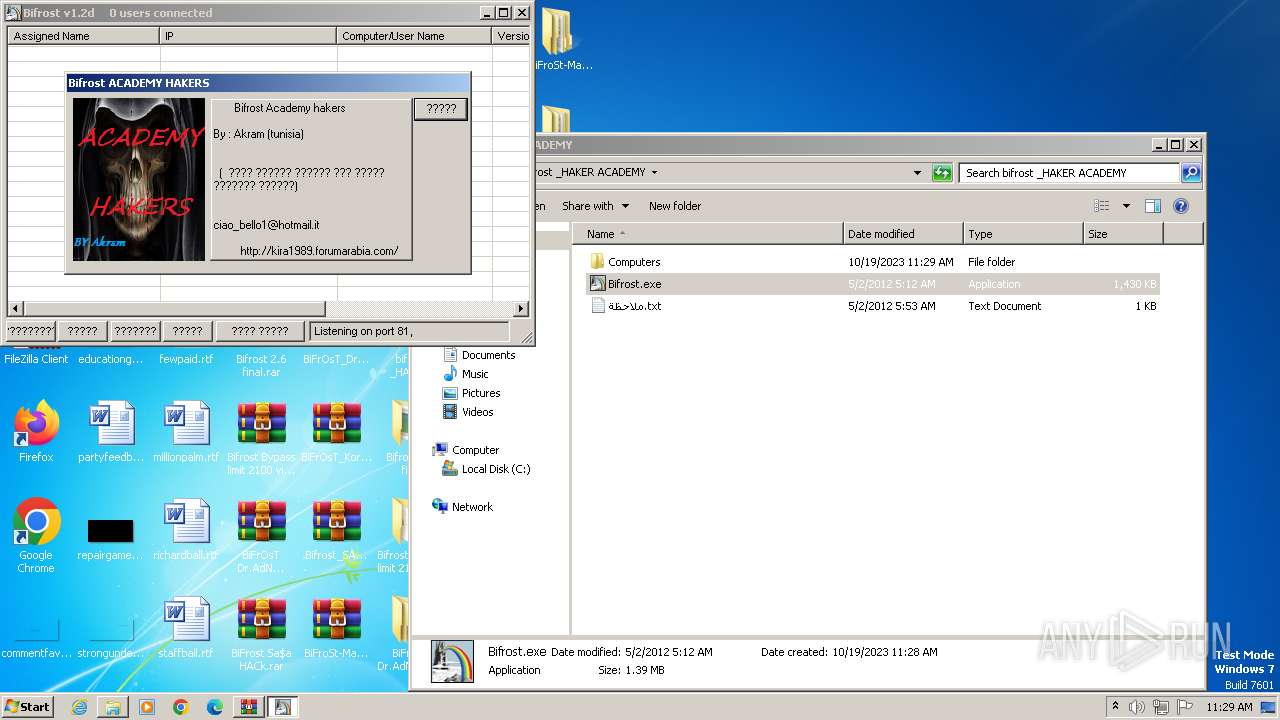Select the millionpalm.rtf document icon
Screen dimensions: 1280x720
(x=186, y=432)
